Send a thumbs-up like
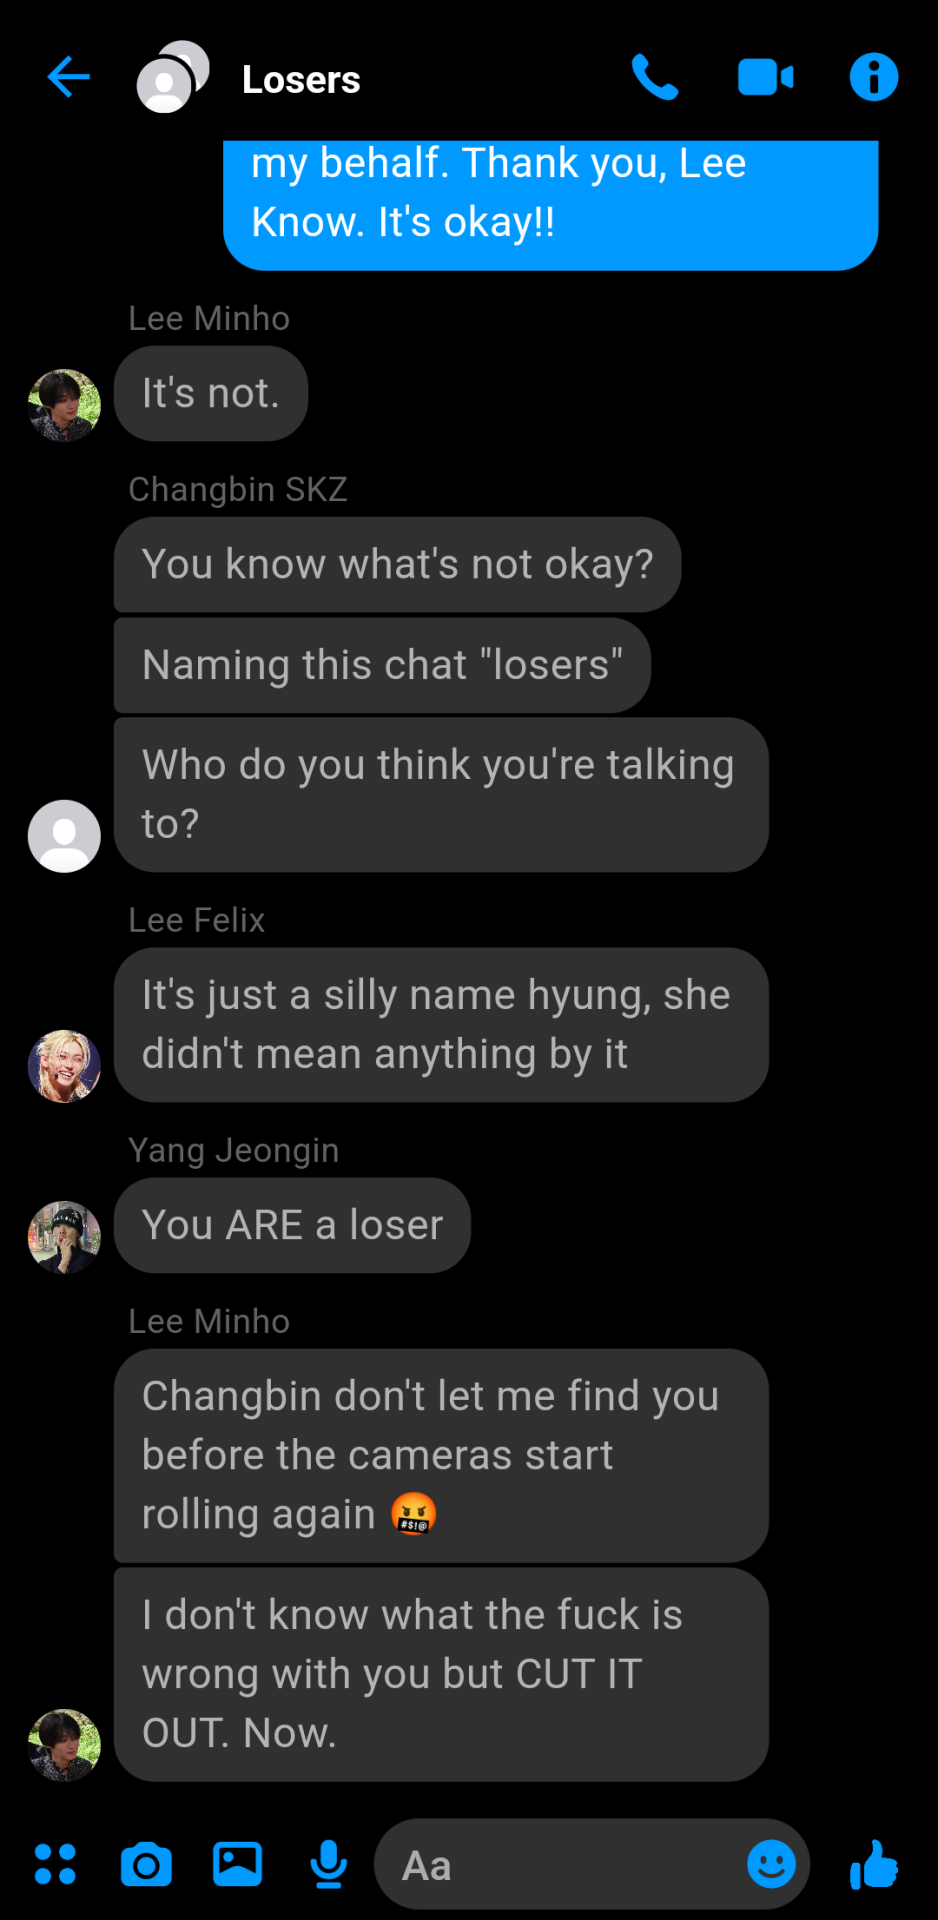 coord(873,1864)
